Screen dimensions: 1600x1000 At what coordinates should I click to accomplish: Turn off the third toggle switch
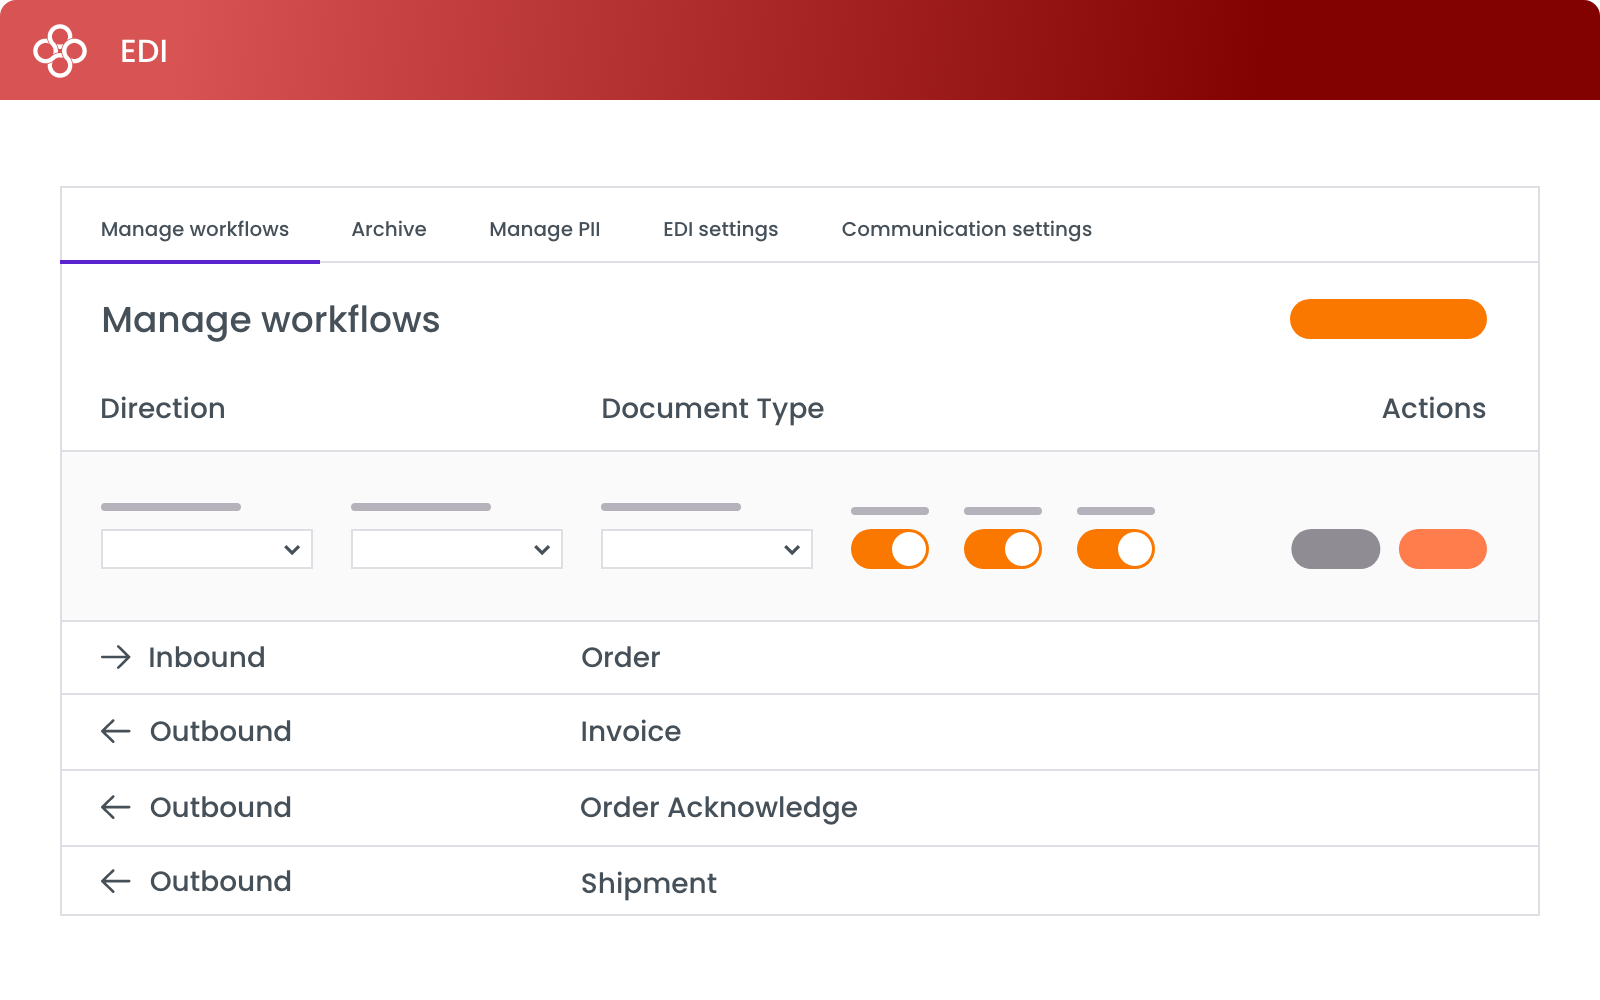pyautogui.click(x=1115, y=548)
